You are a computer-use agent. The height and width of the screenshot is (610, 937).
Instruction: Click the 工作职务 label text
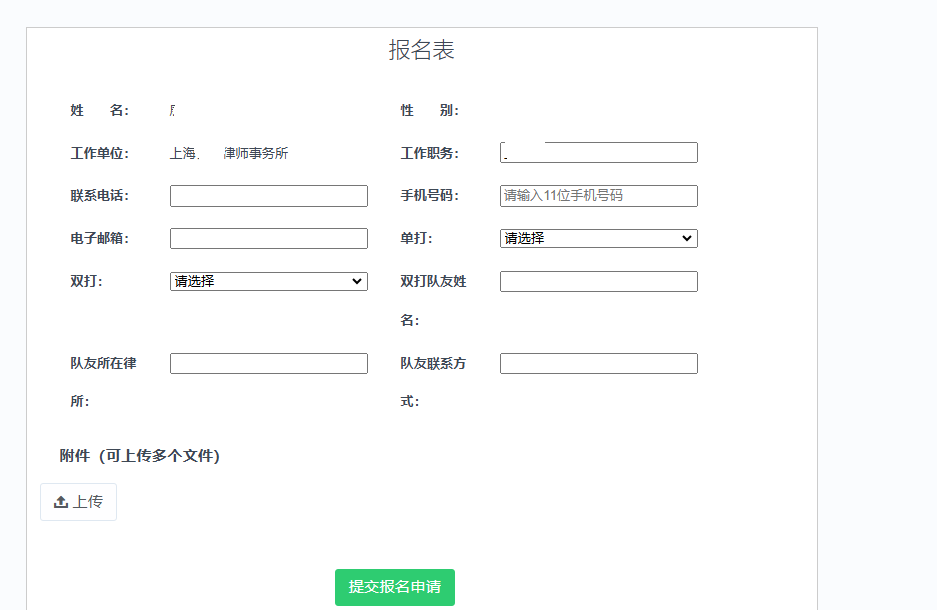(429, 154)
